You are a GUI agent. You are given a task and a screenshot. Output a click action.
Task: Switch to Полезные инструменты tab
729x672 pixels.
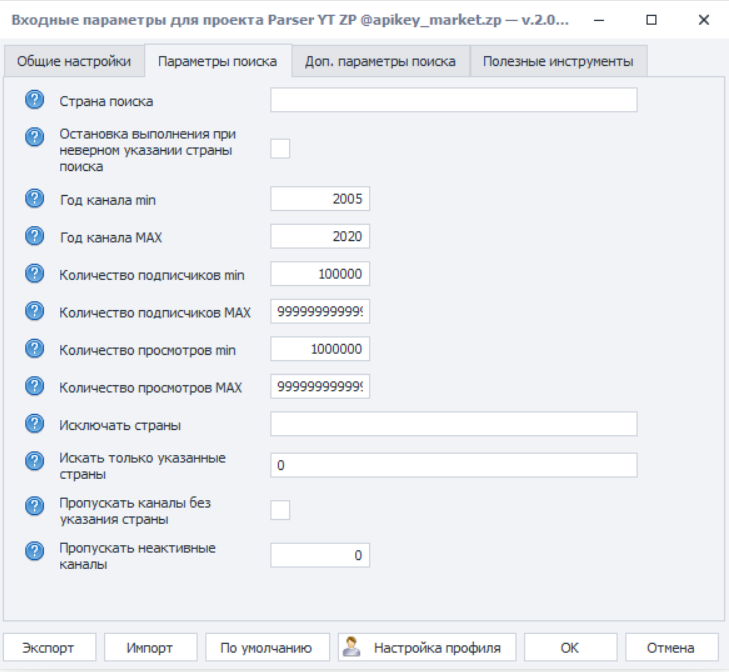point(558,61)
